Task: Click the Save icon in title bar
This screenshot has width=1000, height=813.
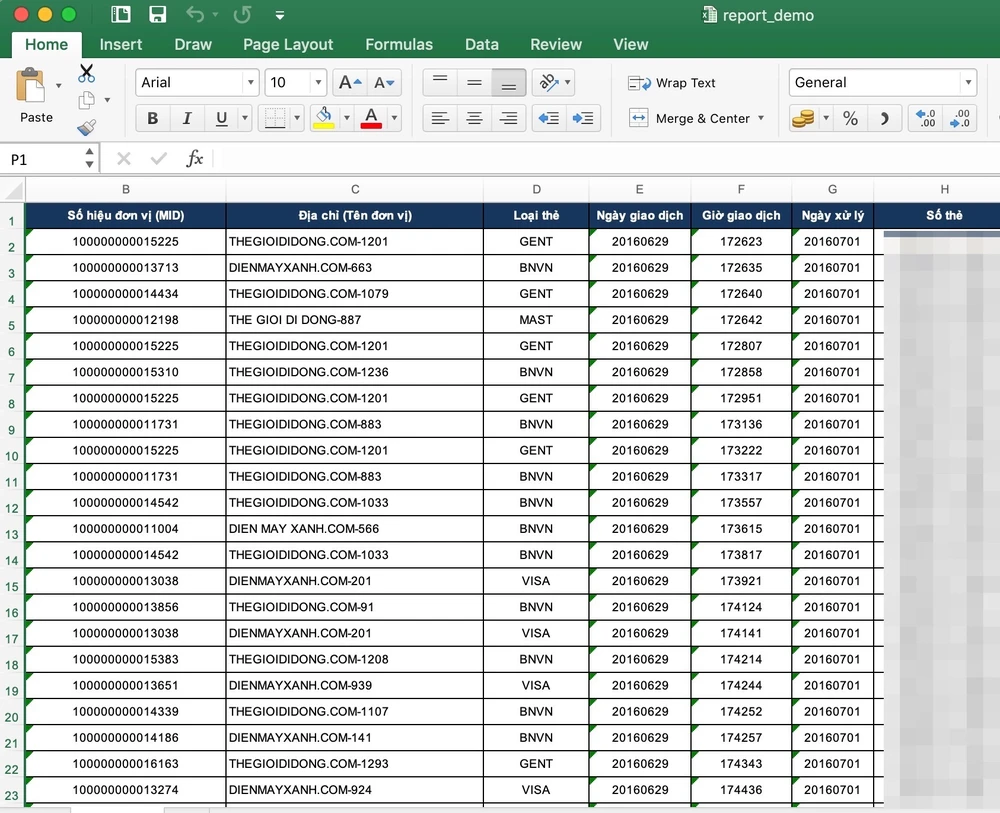Action: (x=157, y=15)
